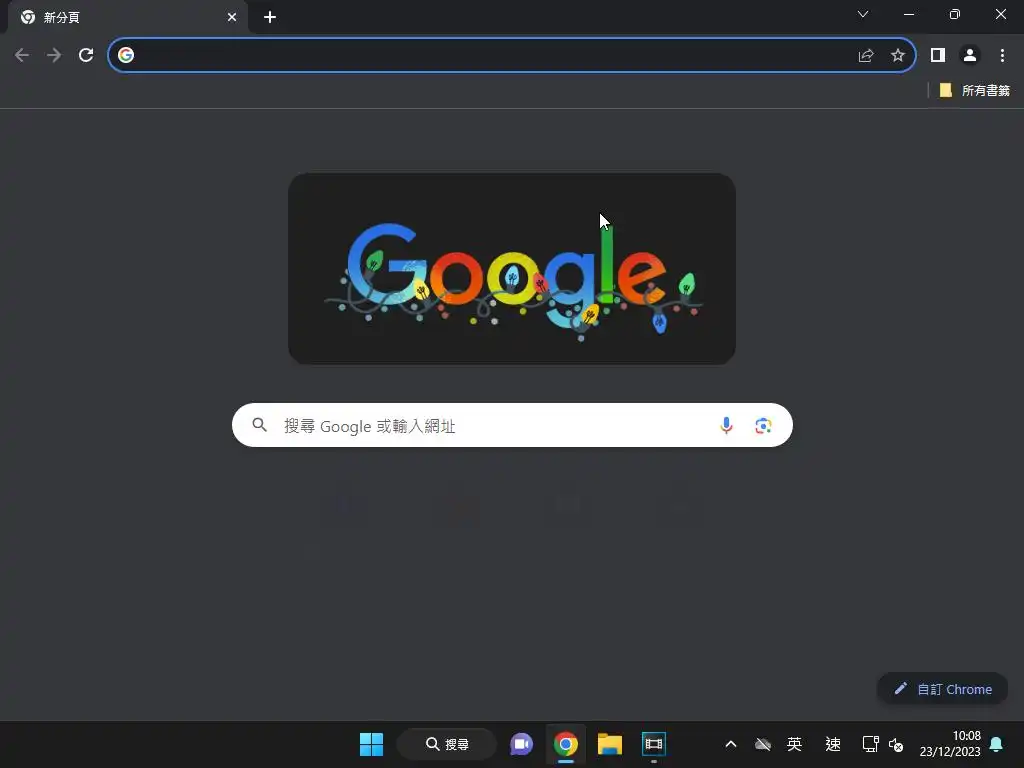1024x768 pixels.
Task: Restore down the Chrome window
Action: 955,14
